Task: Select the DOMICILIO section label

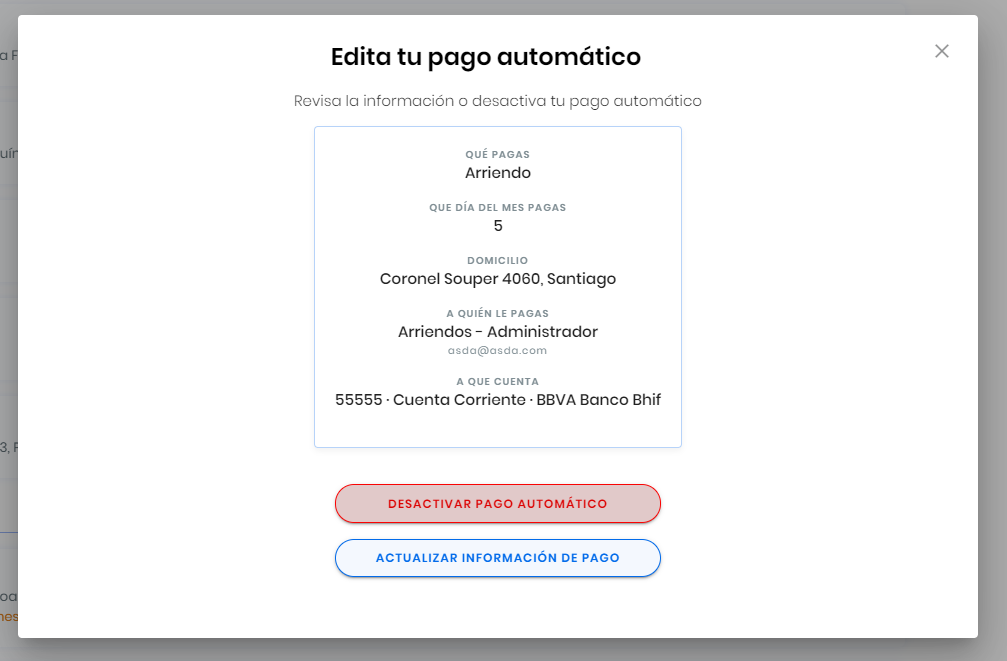Action: [x=497, y=260]
